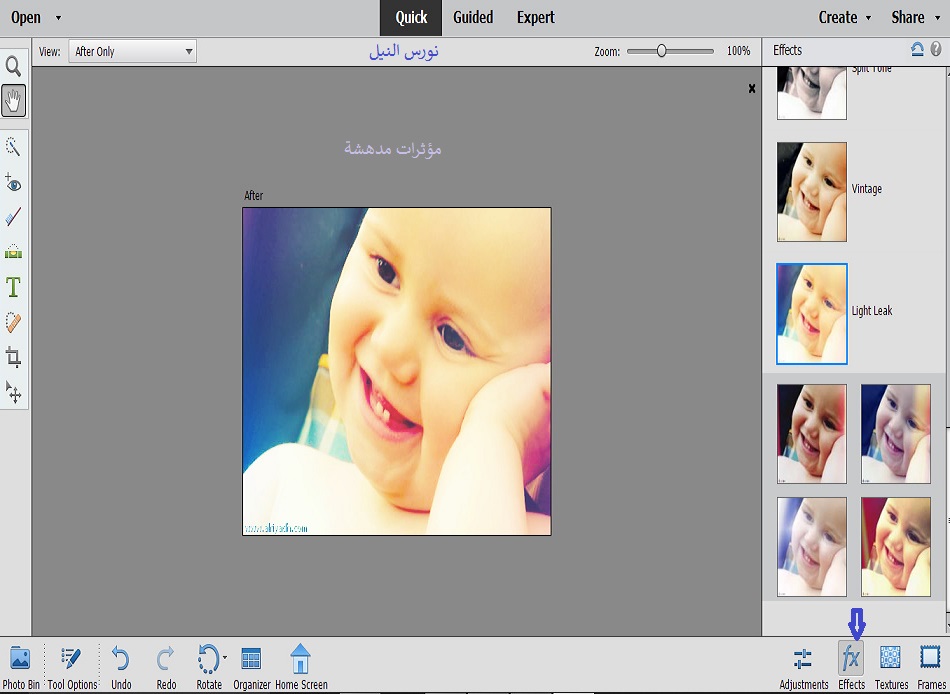Select the Type text tool
Image resolution: width=950 pixels, height=694 pixels.
tap(14, 288)
